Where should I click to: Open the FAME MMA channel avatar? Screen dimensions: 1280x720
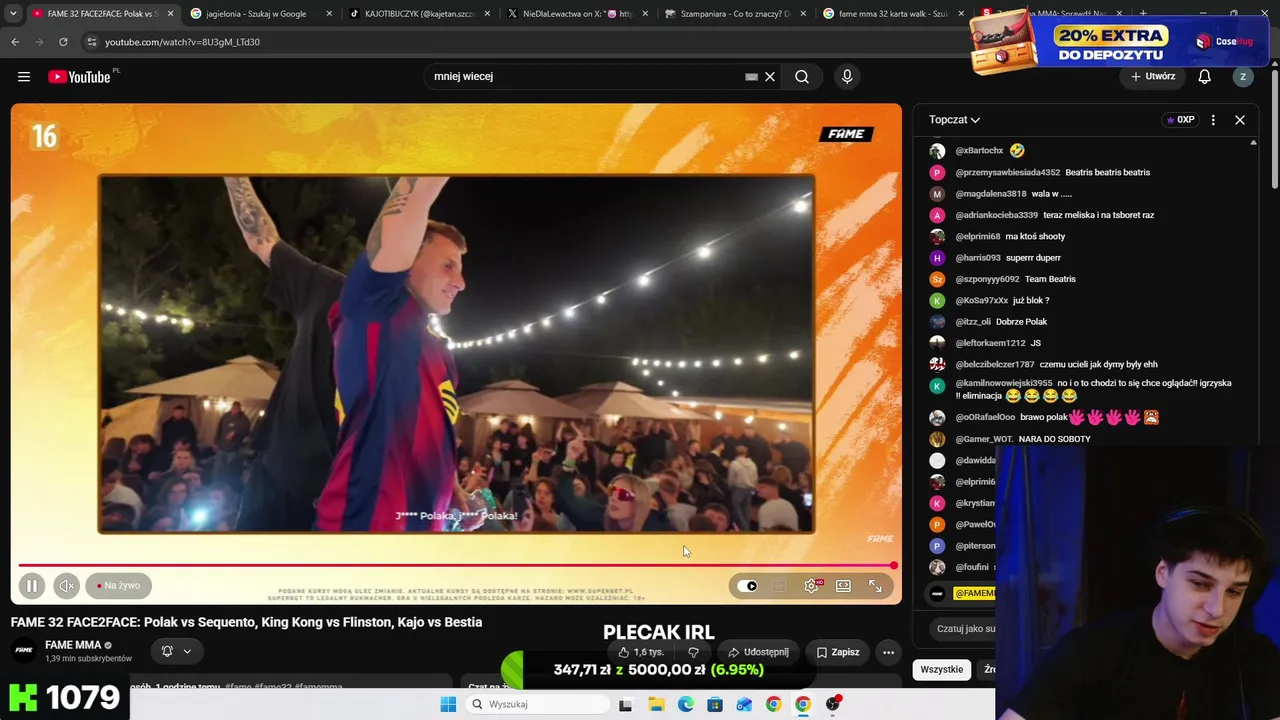tap(24, 650)
